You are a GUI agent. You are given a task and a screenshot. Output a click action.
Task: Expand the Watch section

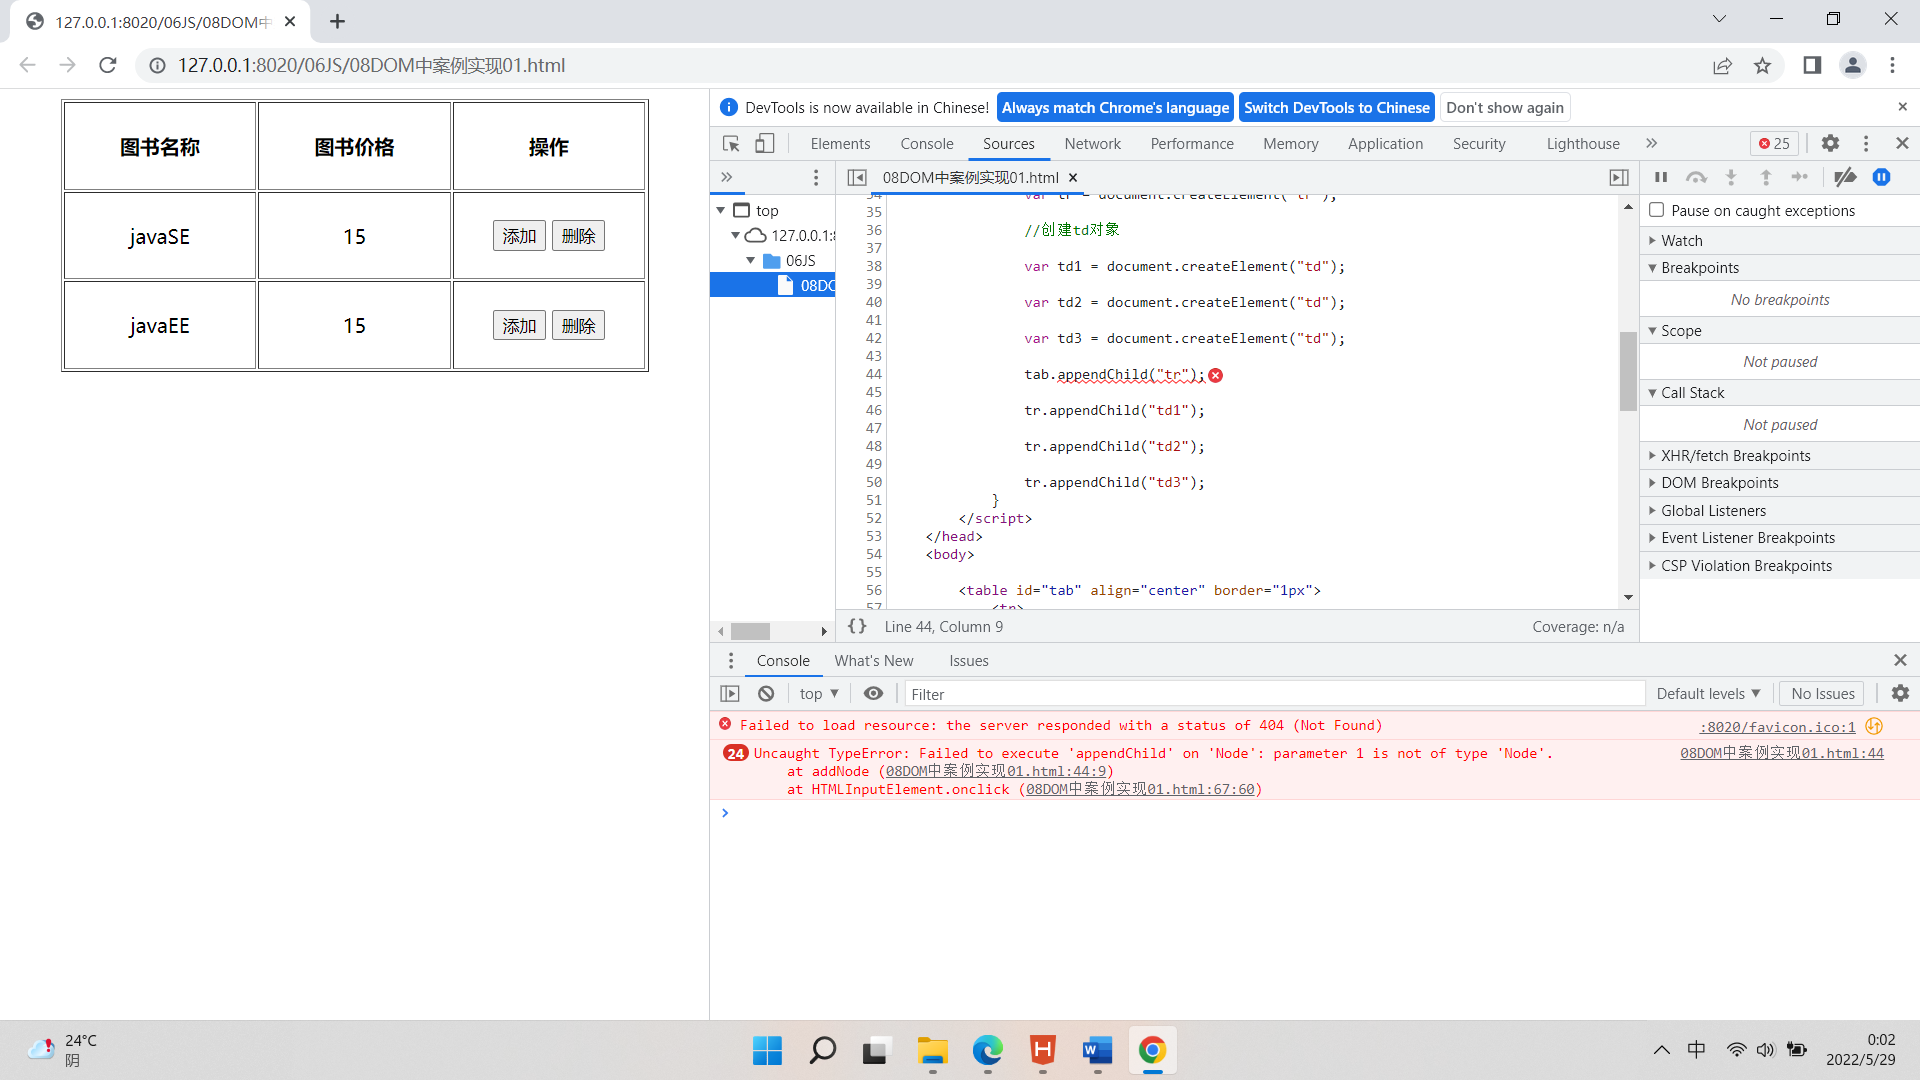pyautogui.click(x=1780, y=240)
